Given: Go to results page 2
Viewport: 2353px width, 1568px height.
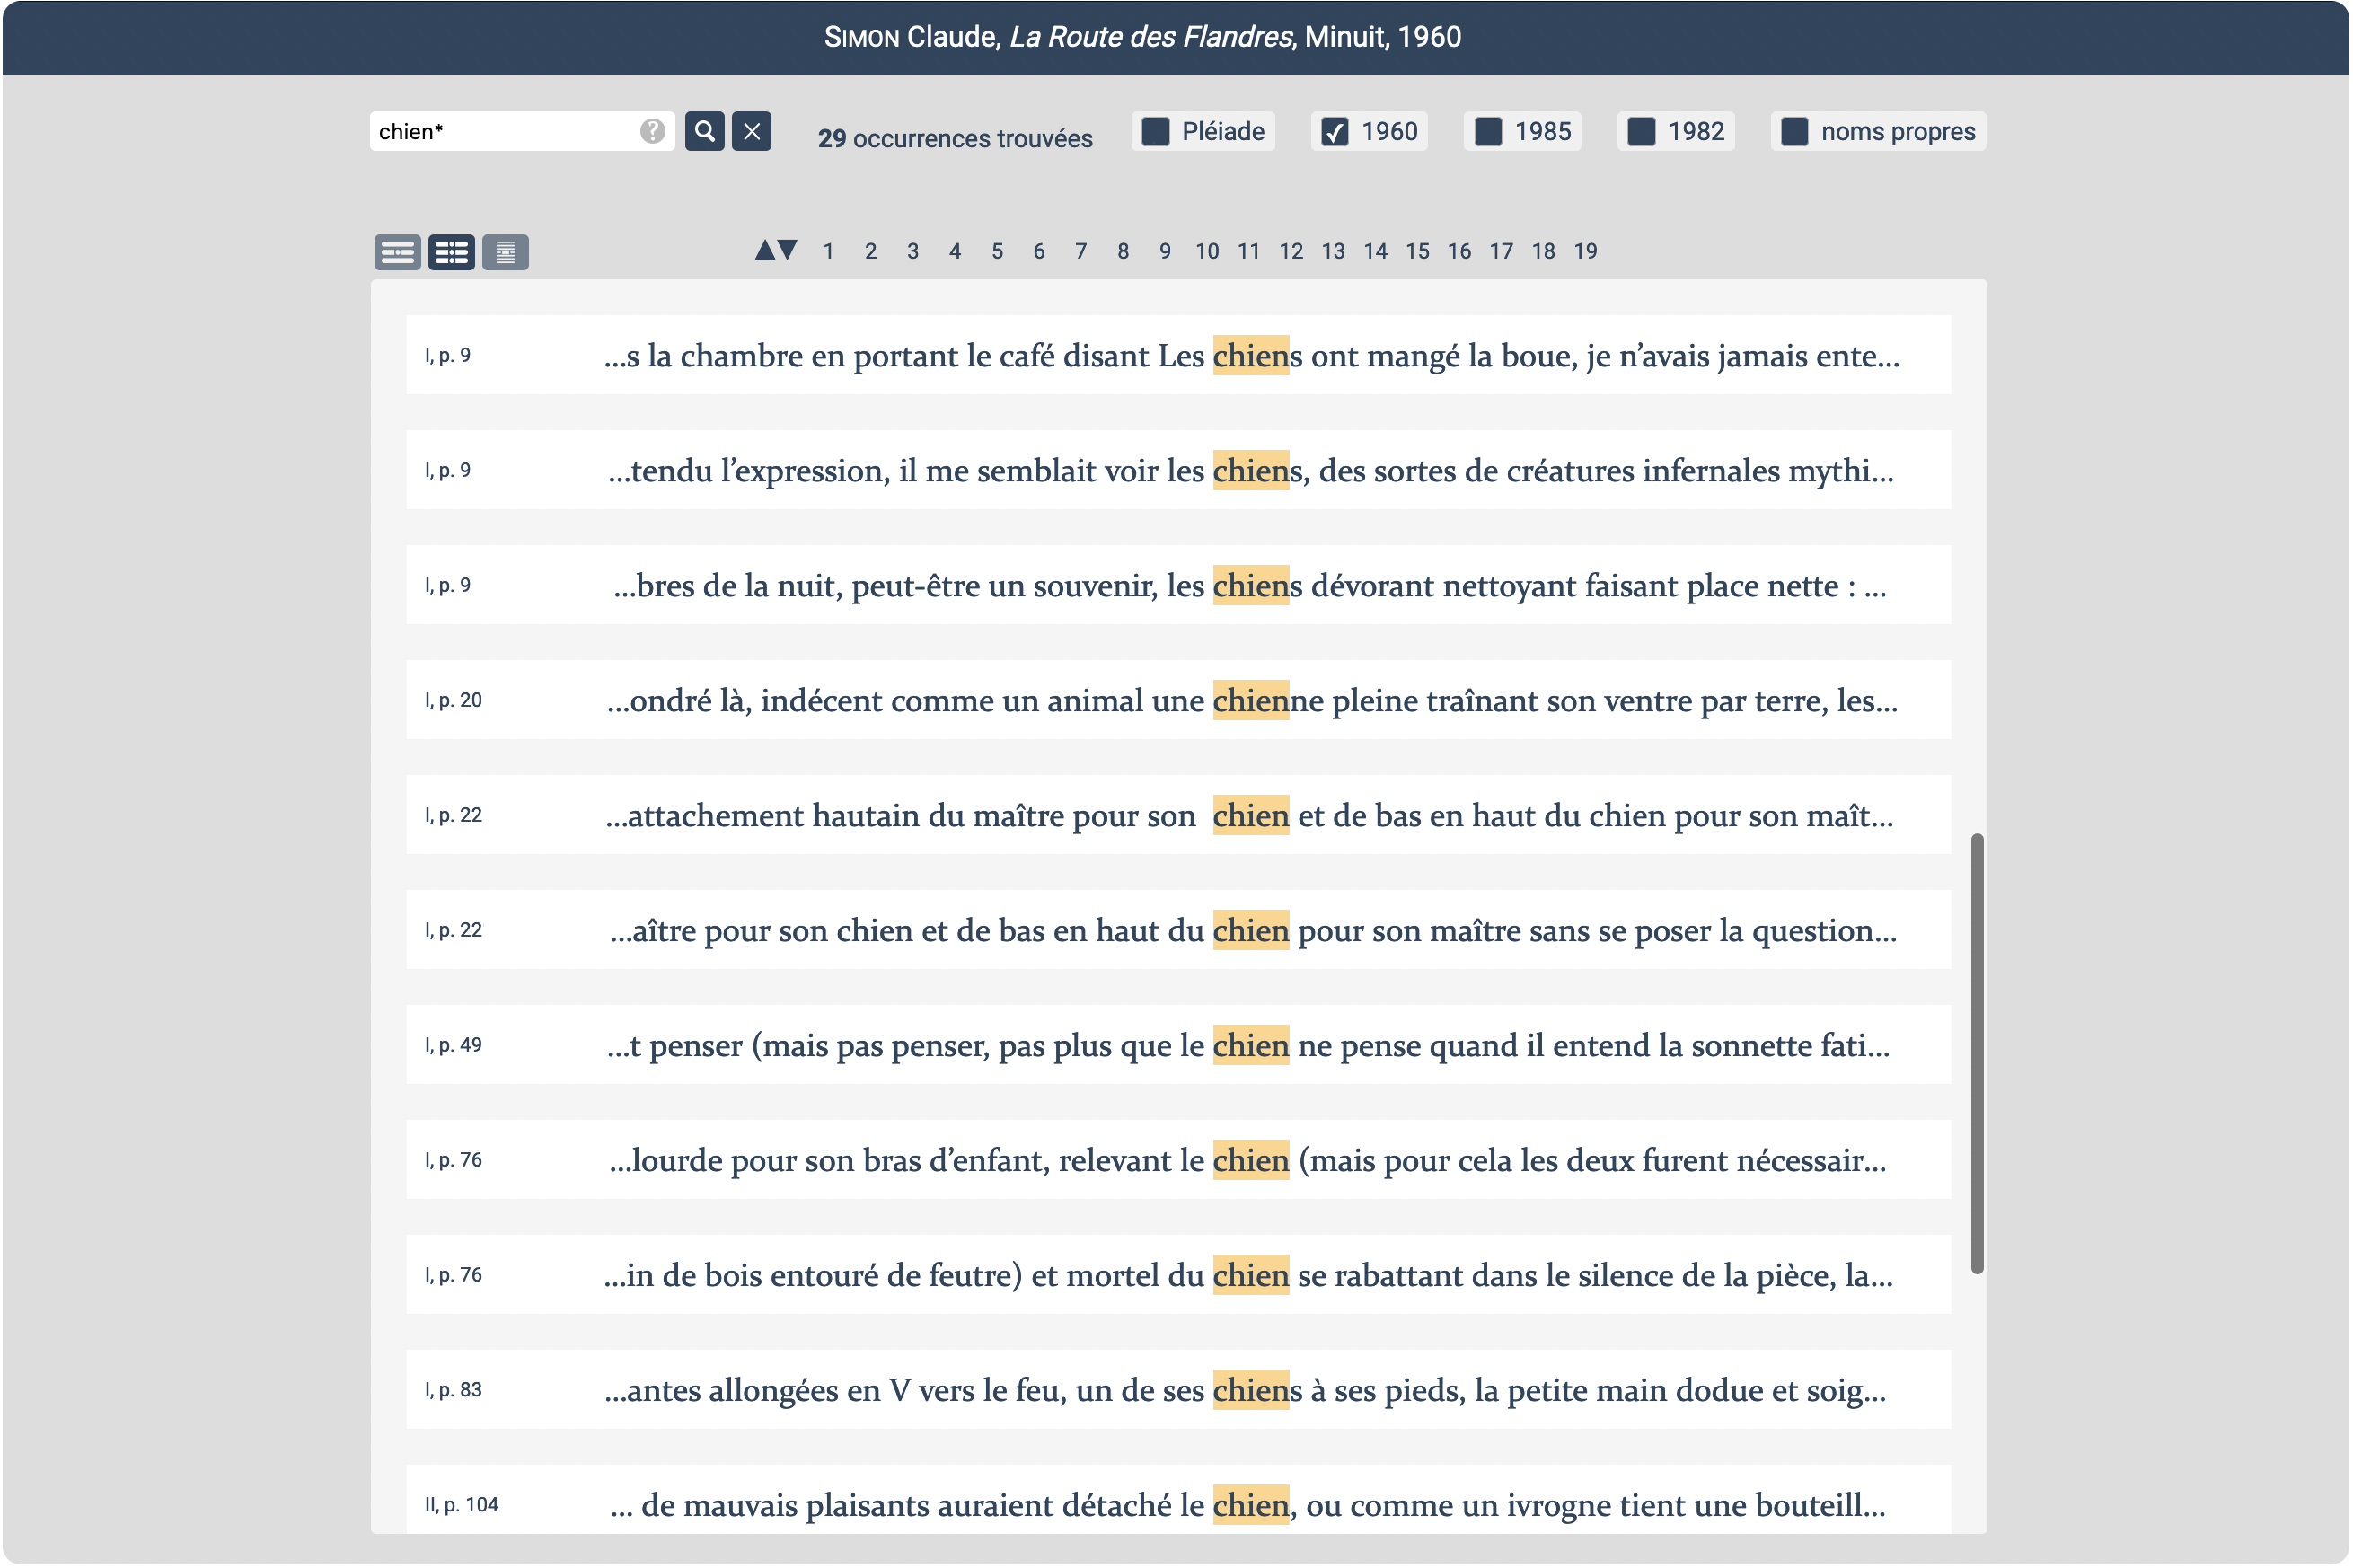Looking at the screenshot, I should point(870,251).
